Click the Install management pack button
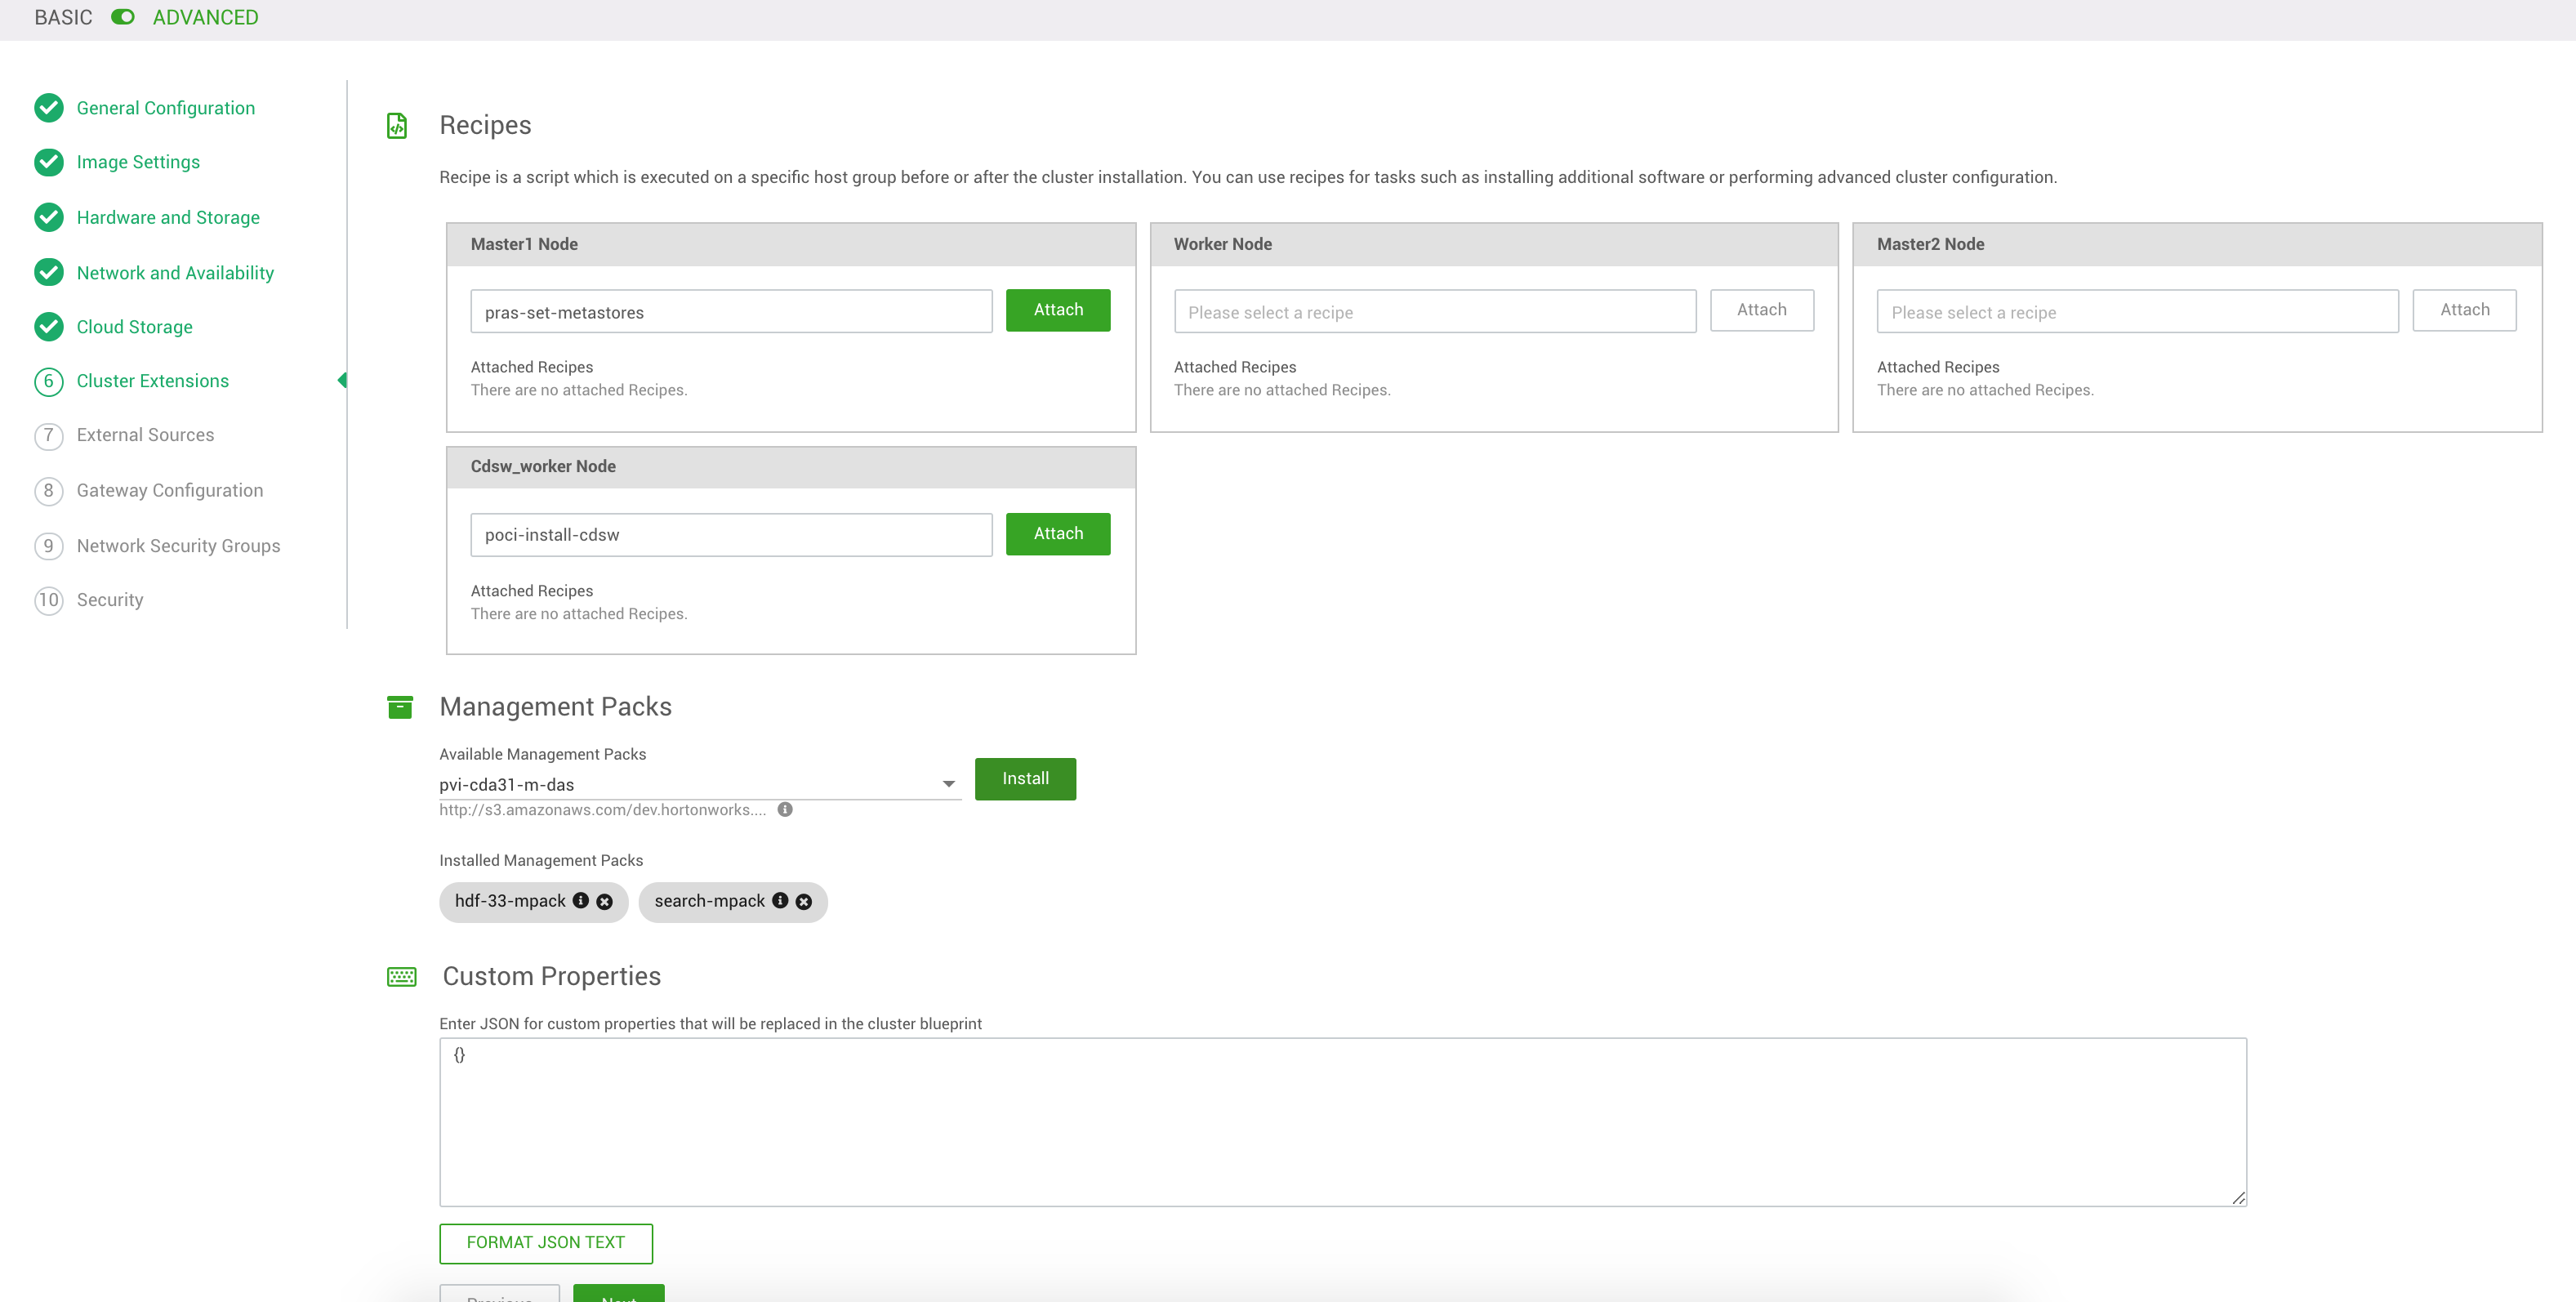Screen dimensions: 2576x1302 (1025, 778)
